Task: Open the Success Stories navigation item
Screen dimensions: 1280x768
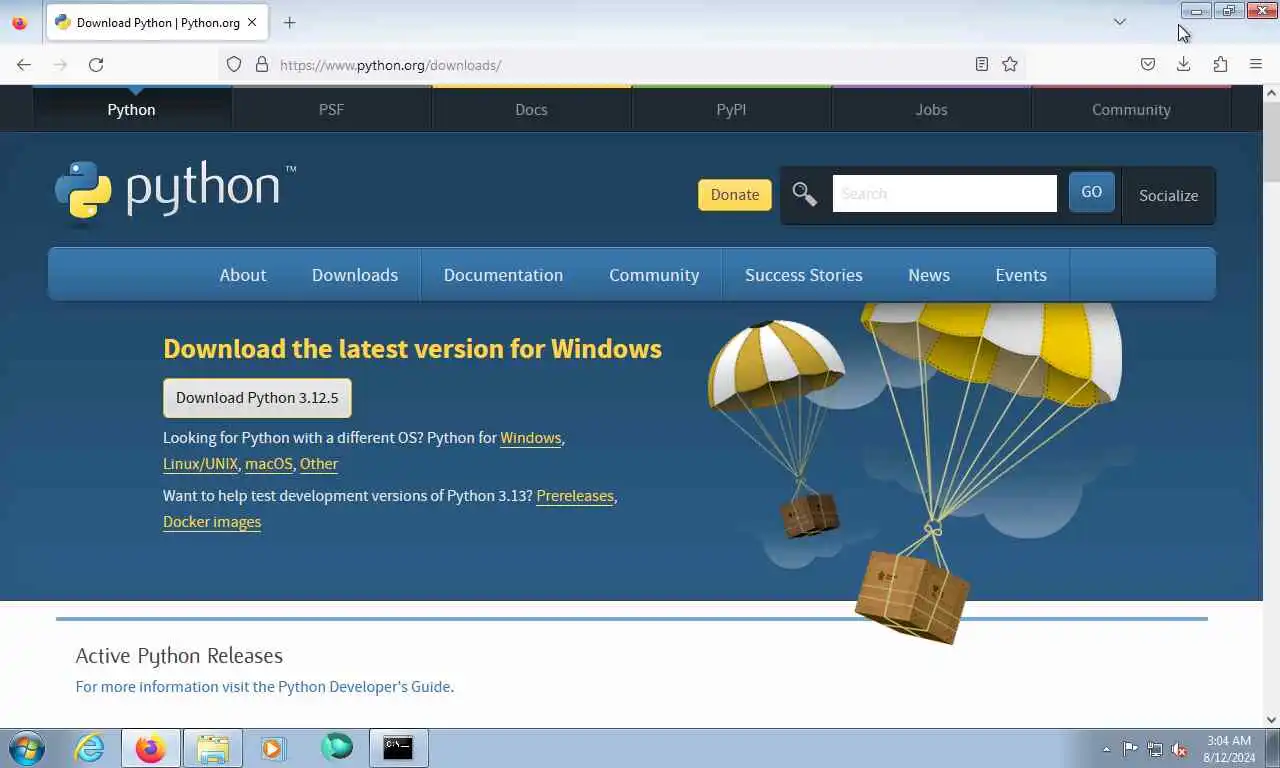Action: click(x=804, y=275)
